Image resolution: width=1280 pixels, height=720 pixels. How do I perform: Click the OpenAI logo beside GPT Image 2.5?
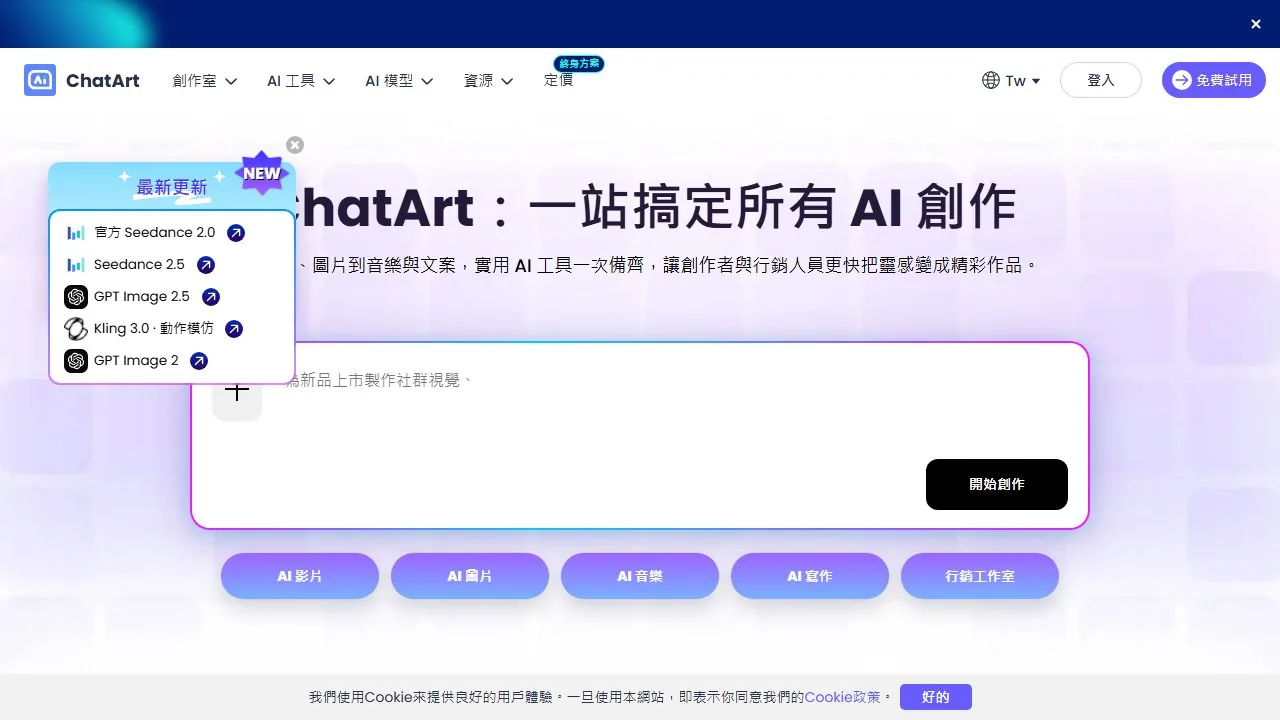[x=76, y=297]
